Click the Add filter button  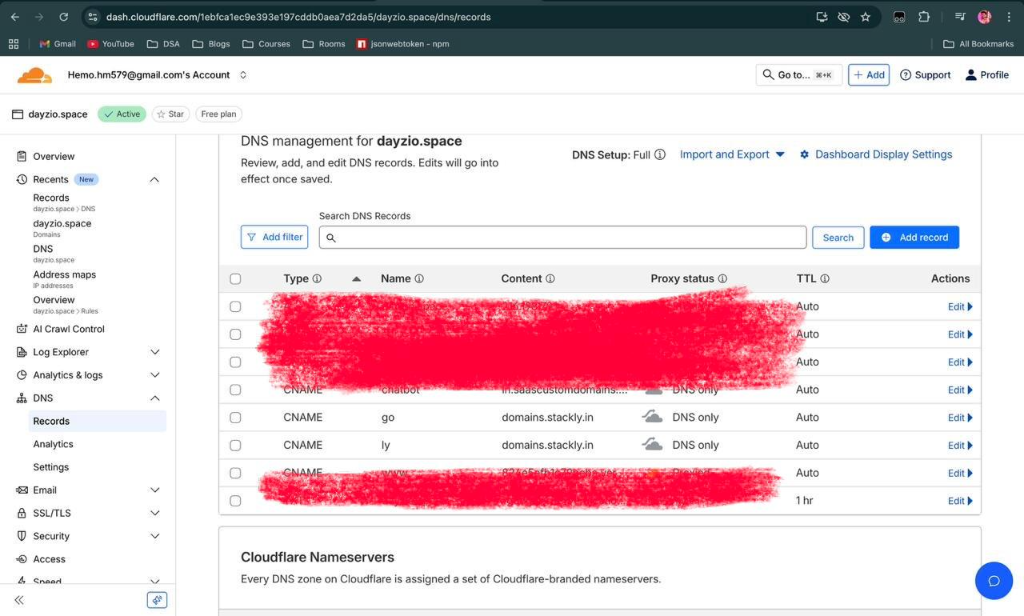pos(274,237)
